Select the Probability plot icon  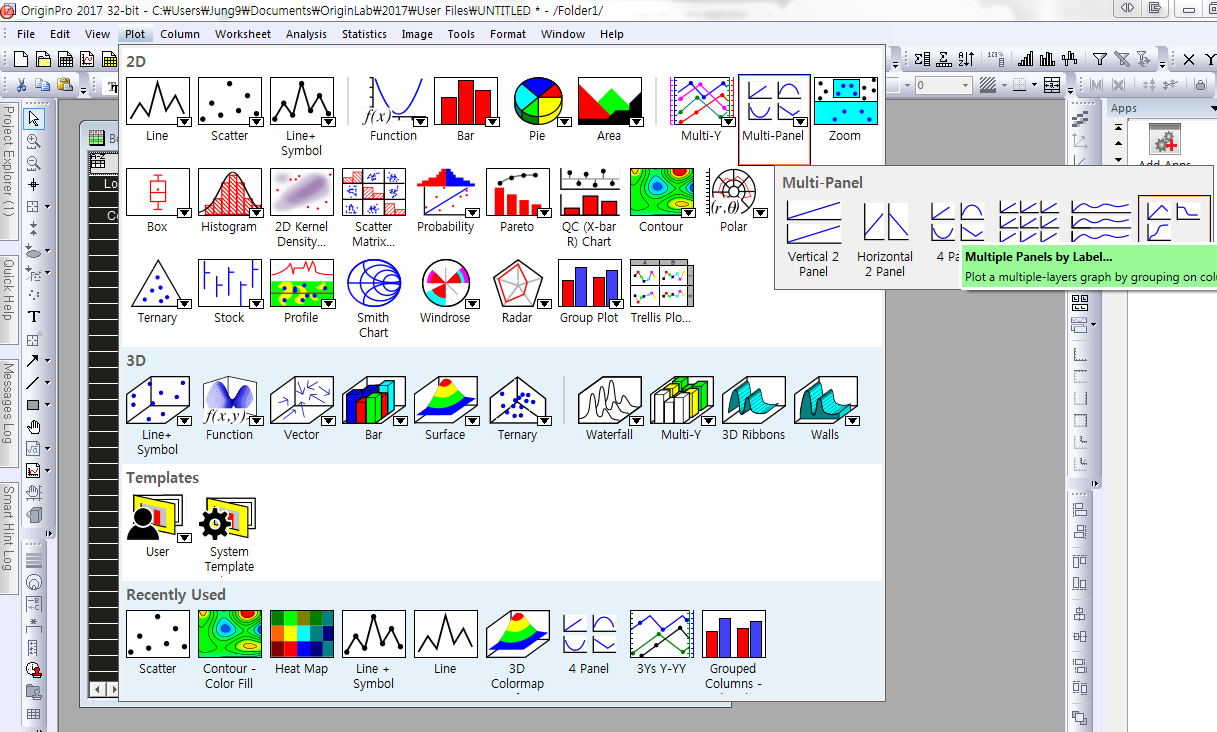(445, 192)
